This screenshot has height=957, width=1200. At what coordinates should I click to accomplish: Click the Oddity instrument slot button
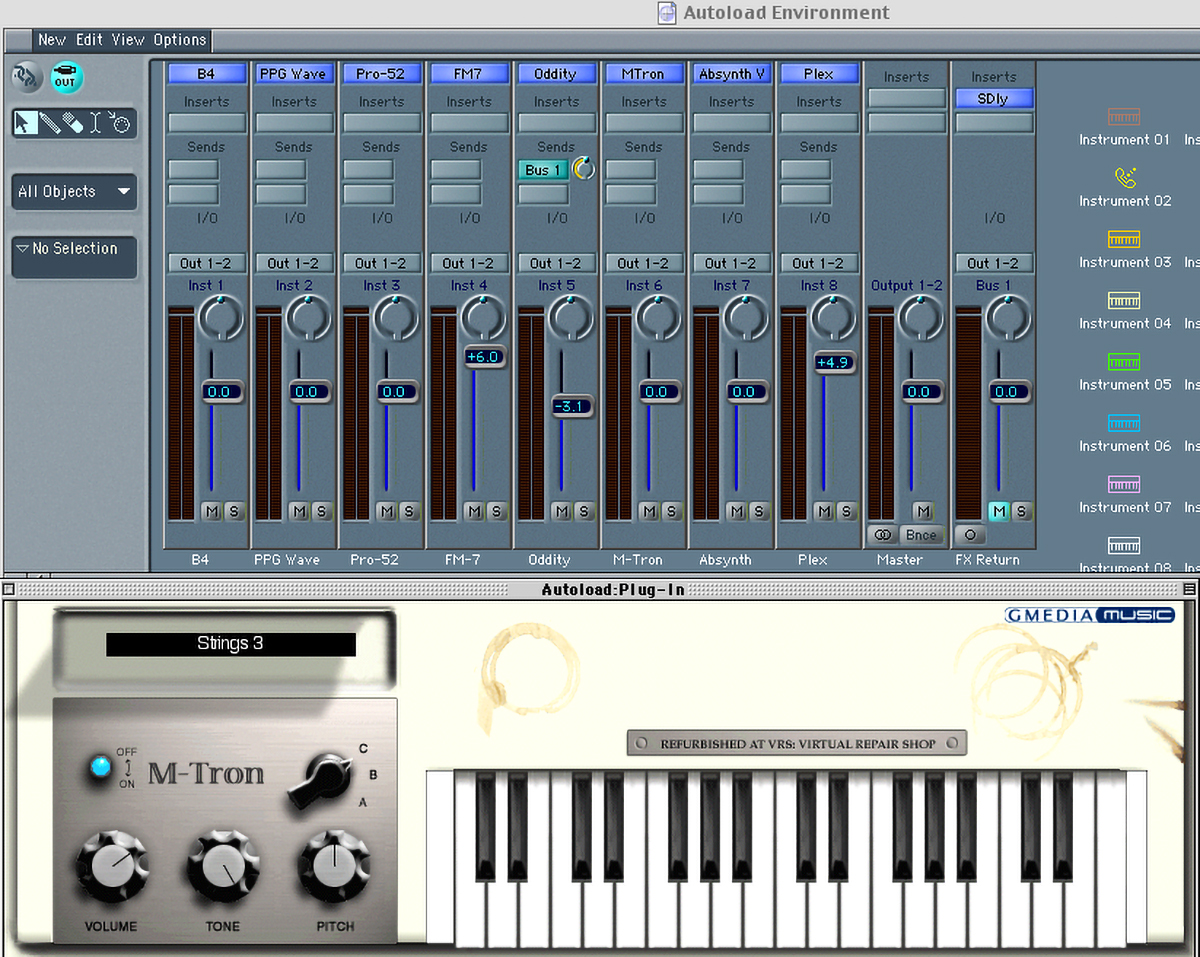pyautogui.click(x=556, y=73)
